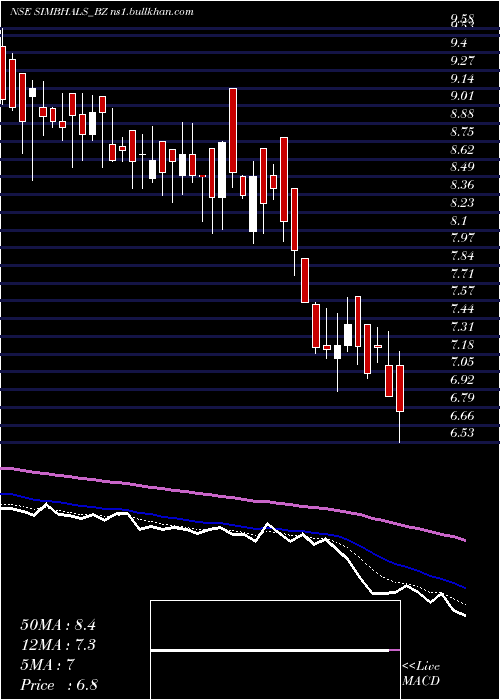Click the 9.01 price axis label
500x700 pixels.
[x=462, y=96]
